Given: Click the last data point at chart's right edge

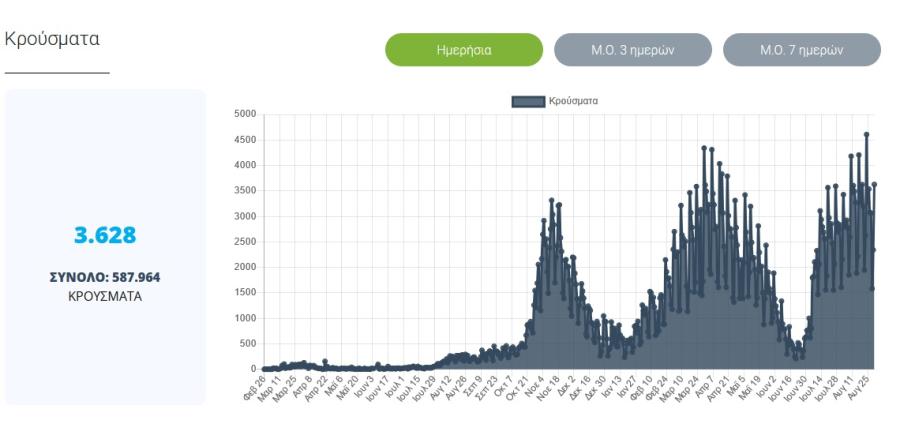Looking at the screenshot, I should (874, 184).
